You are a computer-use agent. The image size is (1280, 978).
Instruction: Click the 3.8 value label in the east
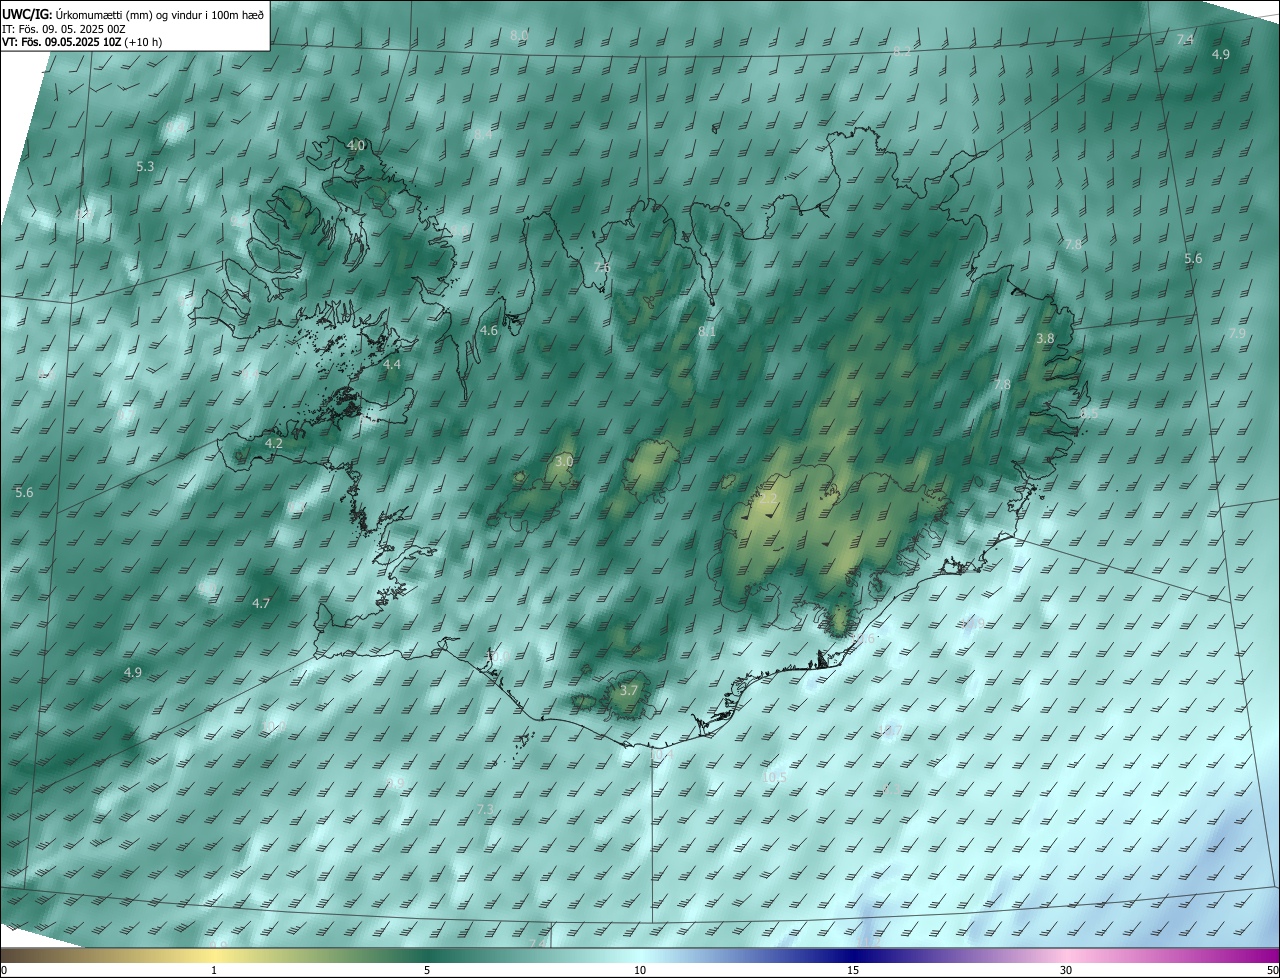click(x=1045, y=338)
